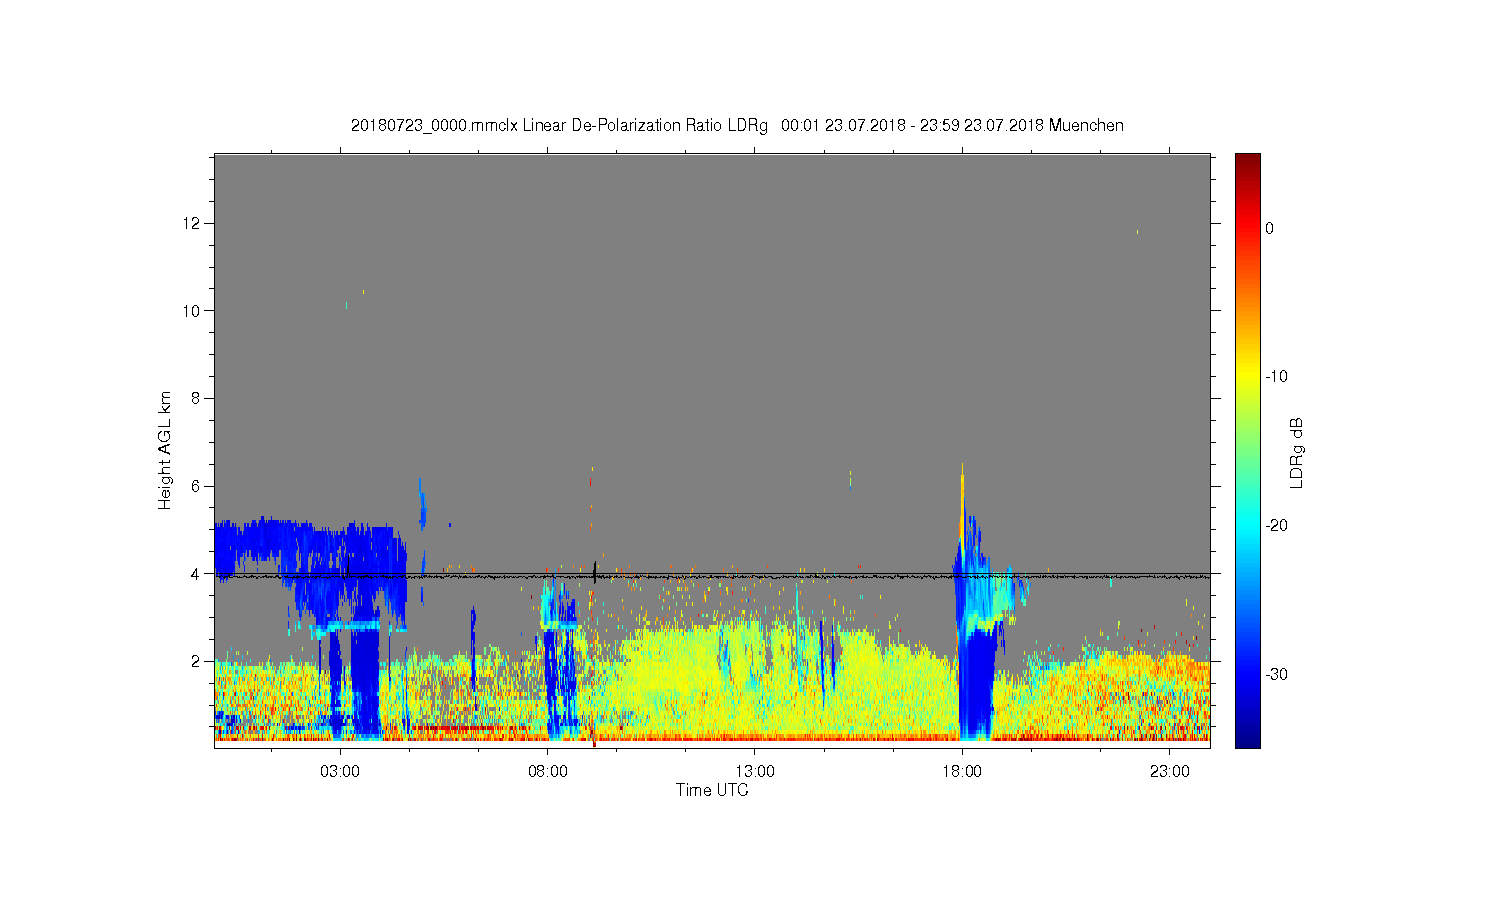
Task: Click the height tick label 10
Action: pos(192,311)
